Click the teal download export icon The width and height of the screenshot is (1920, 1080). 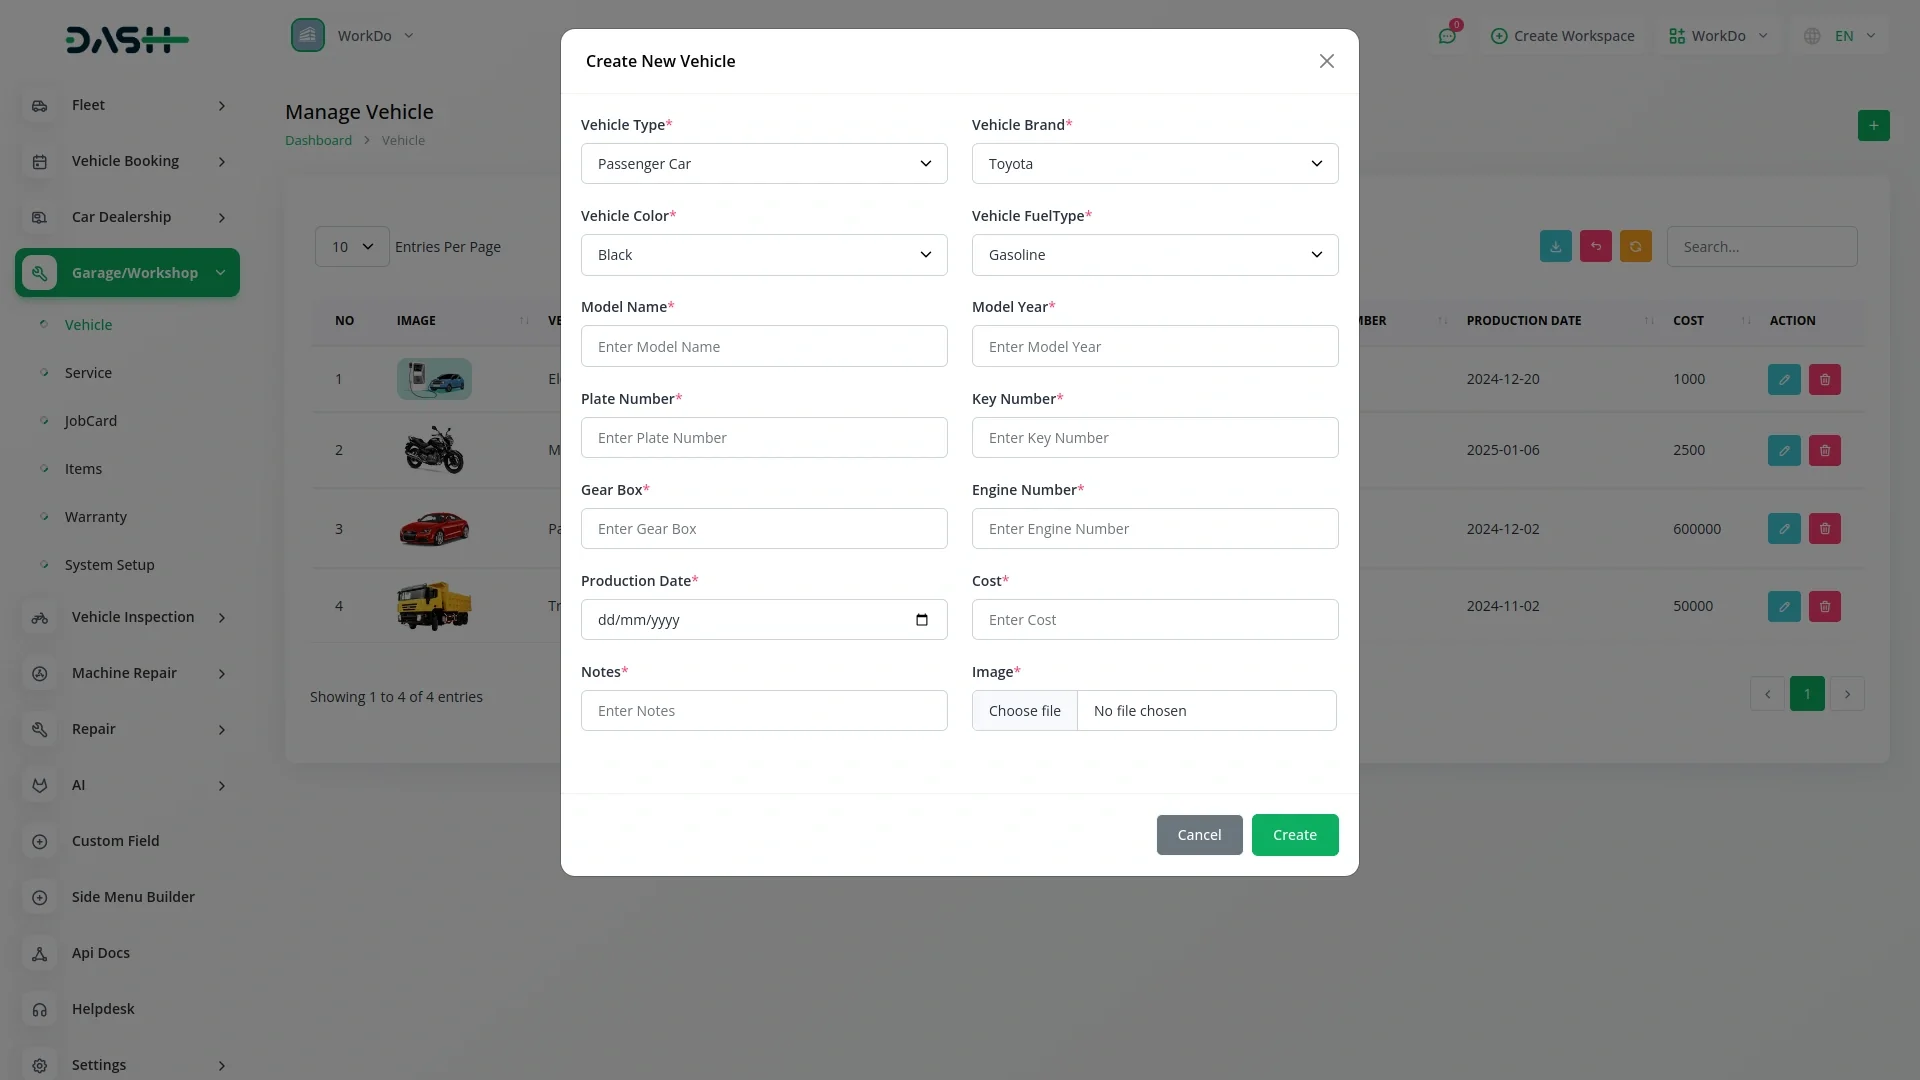point(1555,247)
